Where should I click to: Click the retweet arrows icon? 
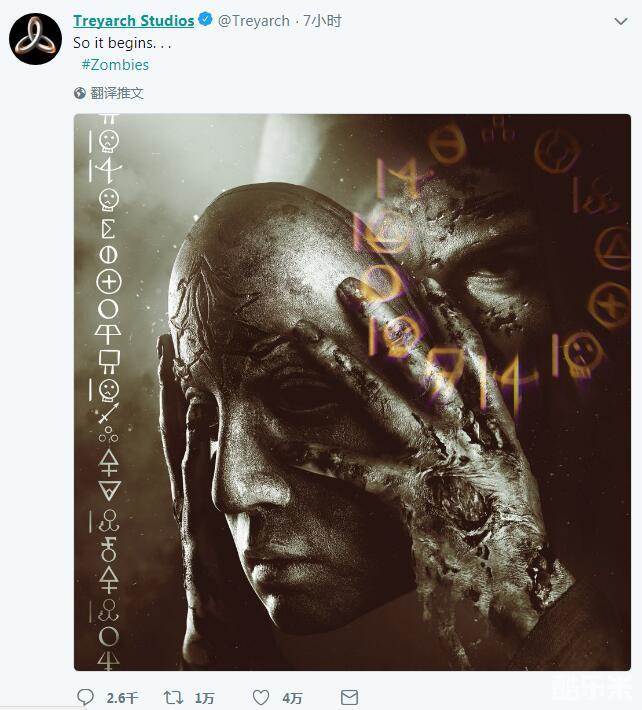[x=173, y=697]
